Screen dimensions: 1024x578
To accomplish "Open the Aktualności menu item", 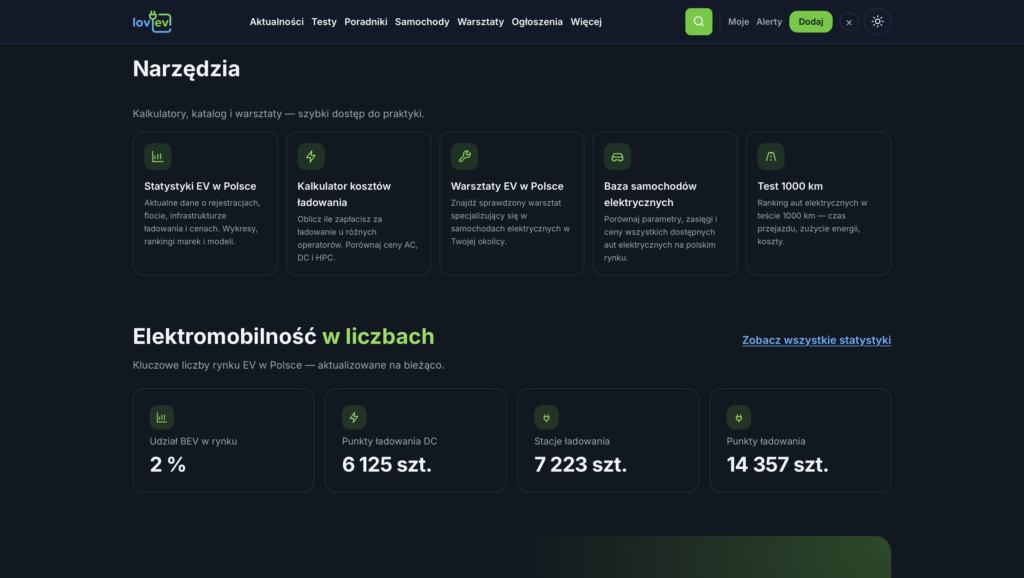I will tap(276, 22).
